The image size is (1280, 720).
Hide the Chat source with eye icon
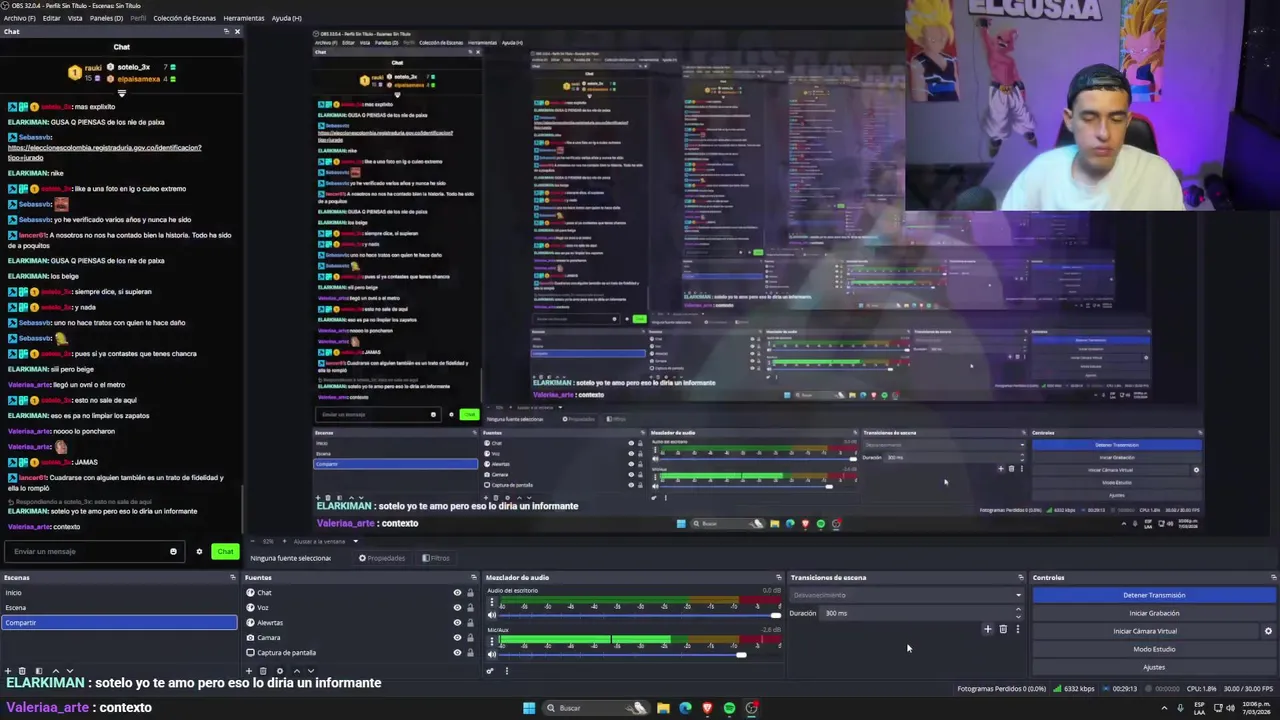coord(457,593)
